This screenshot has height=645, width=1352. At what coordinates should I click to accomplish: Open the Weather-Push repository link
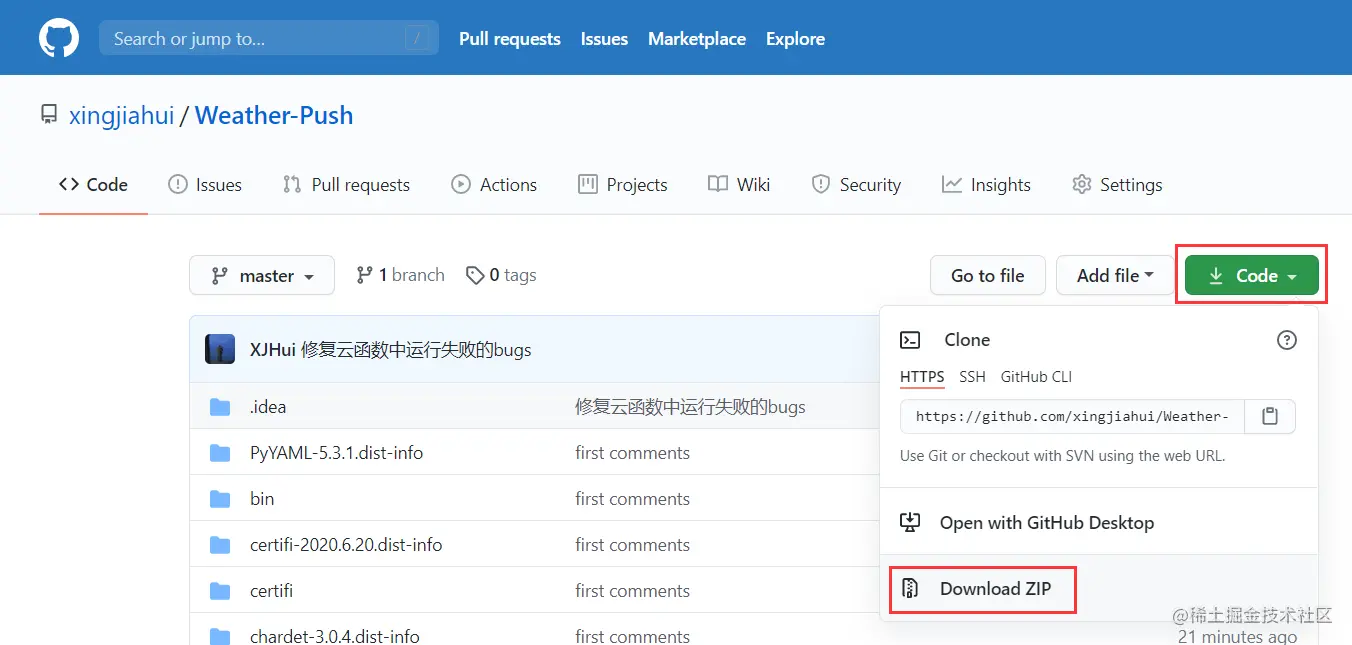pyautogui.click(x=274, y=115)
